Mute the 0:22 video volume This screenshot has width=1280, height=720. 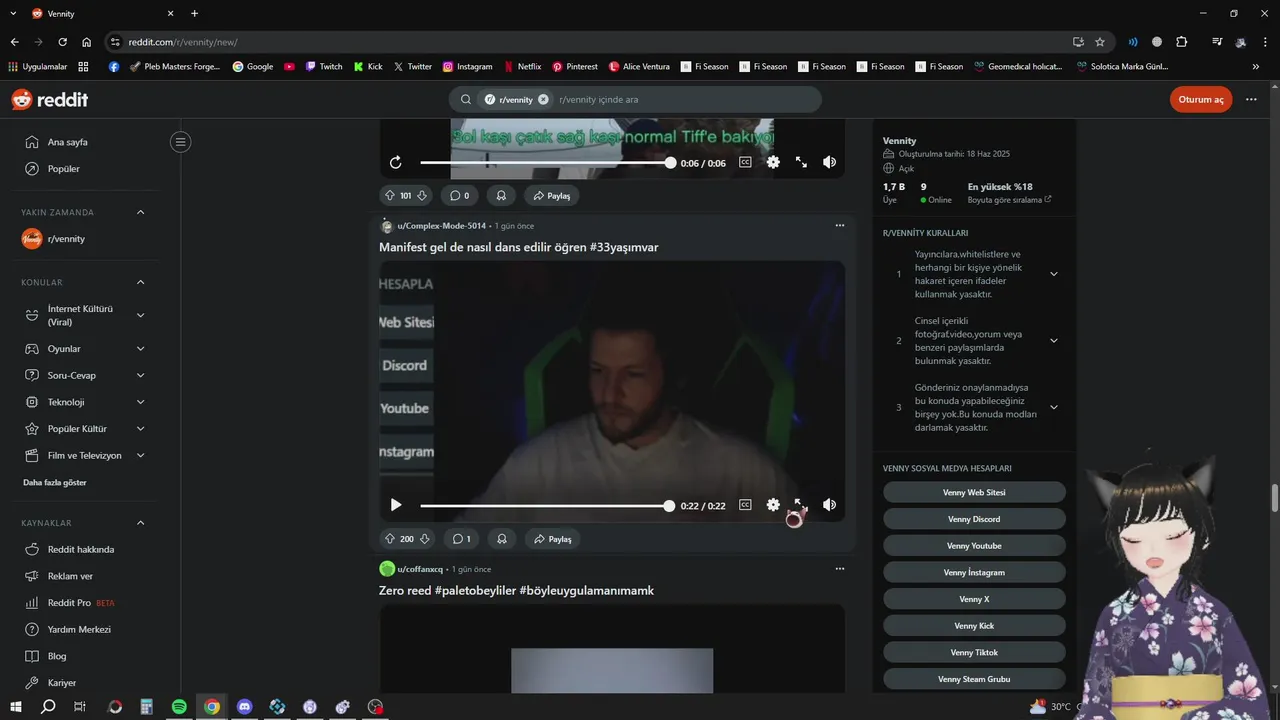click(x=829, y=505)
